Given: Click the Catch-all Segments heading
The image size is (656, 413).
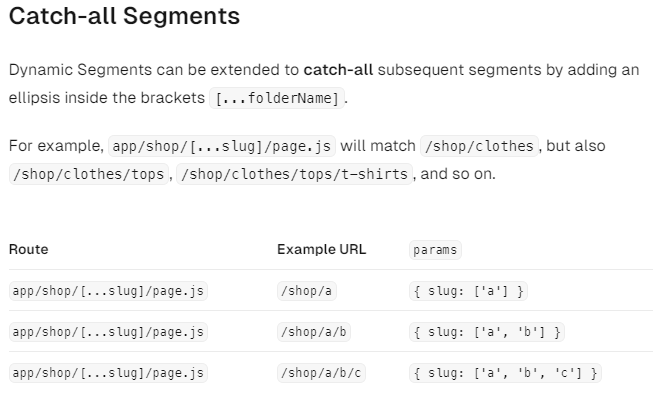Looking at the screenshot, I should click(x=124, y=17).
